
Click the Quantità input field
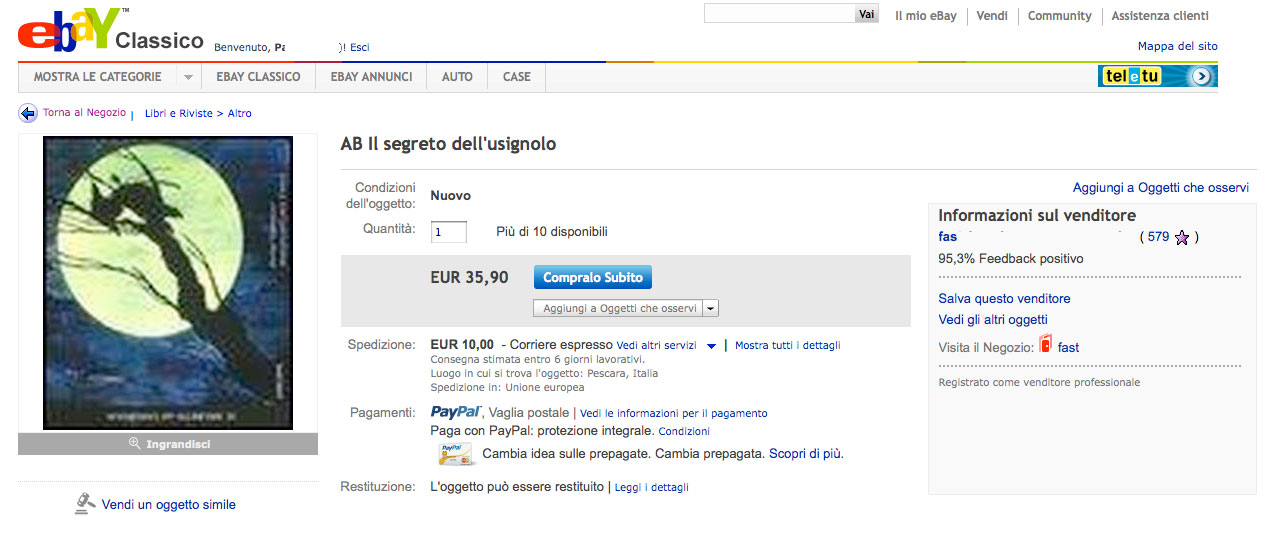(x=449, y=232)
